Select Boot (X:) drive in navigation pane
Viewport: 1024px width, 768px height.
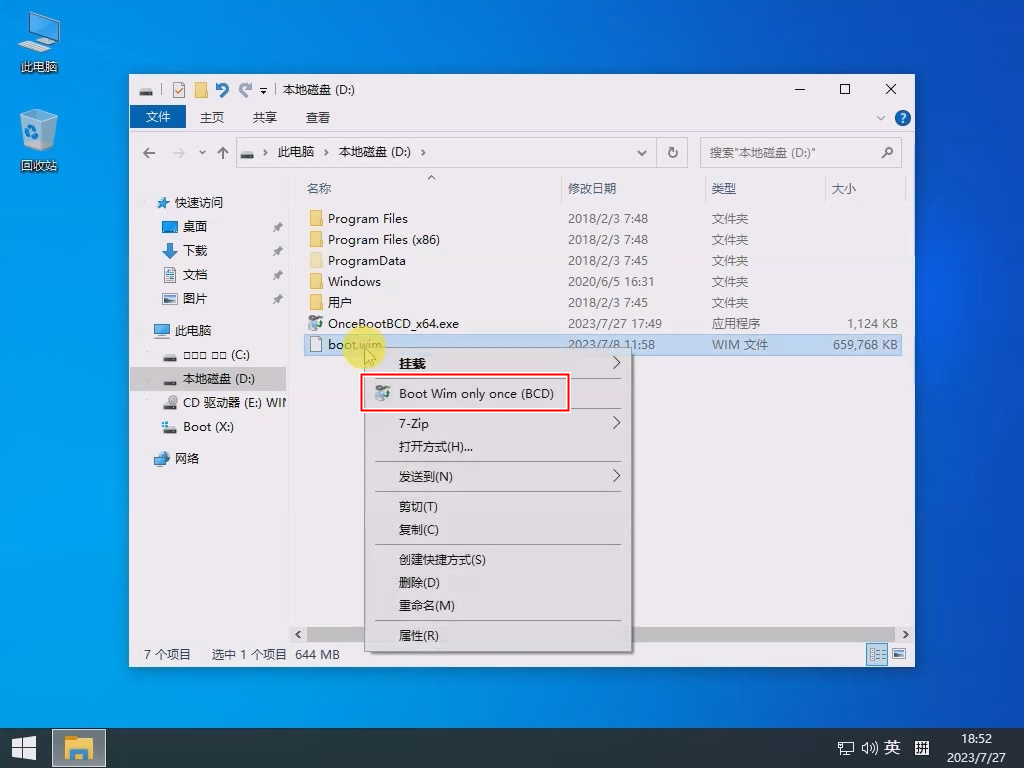pyautogui.click(x=198, y=426)
